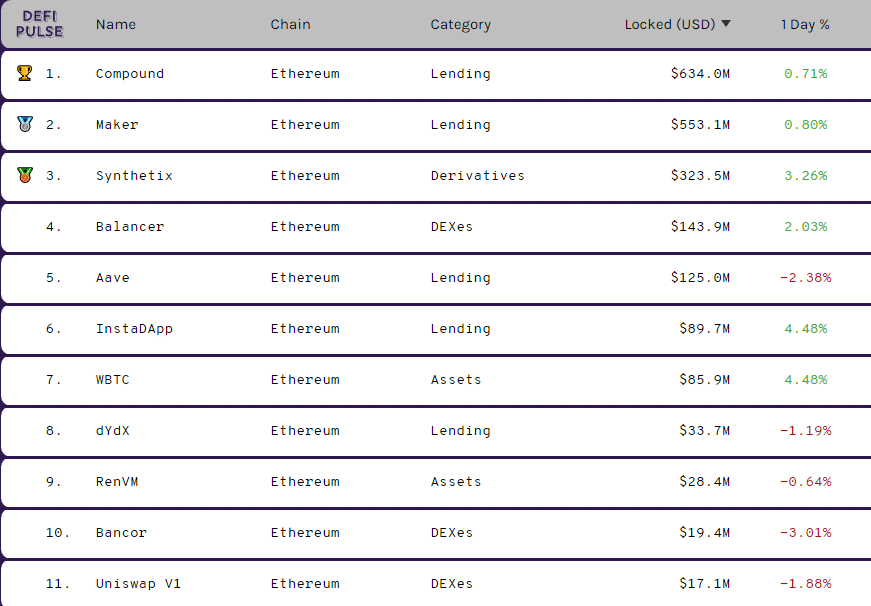The width and height of the screenshot is (871, 606).
Task: Sort by the Category column header
Action: point(460,25)
